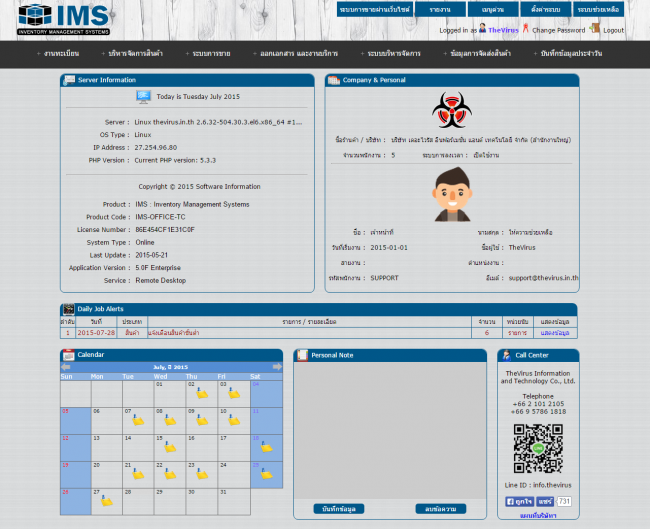The image size is (650, 529).
Task: Click the LINE QR code image
Action: tap(538, 448)
